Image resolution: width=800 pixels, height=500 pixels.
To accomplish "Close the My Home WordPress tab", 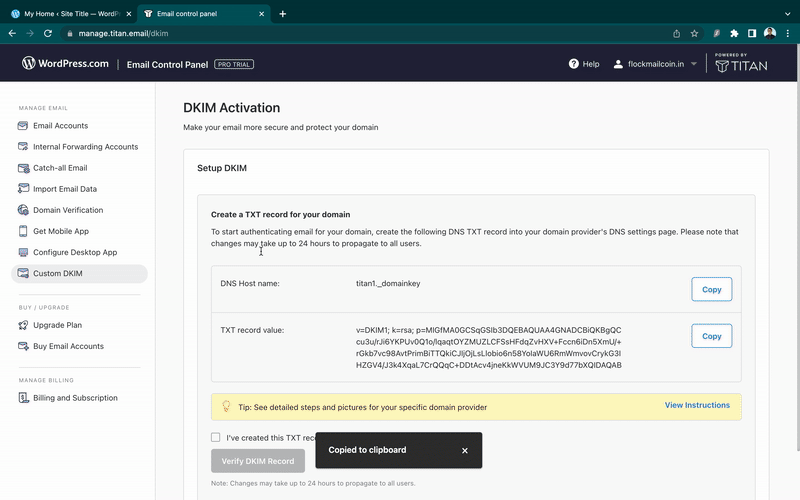I will point(129,14).
